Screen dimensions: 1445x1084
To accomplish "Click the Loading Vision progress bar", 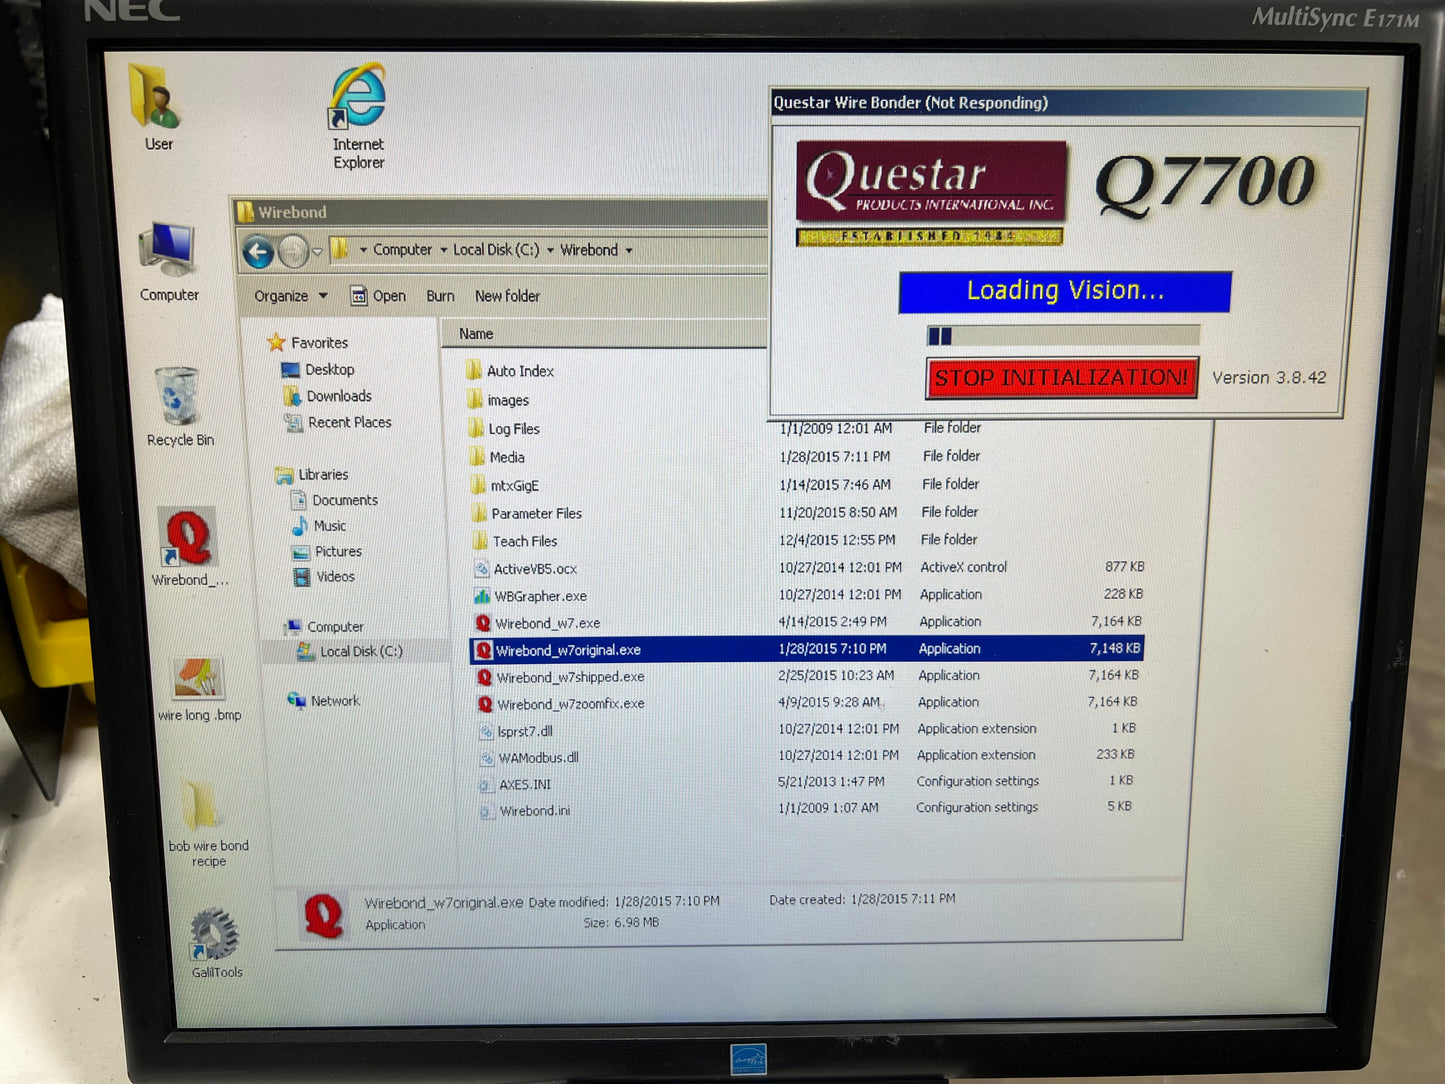I will point(1063,335).
